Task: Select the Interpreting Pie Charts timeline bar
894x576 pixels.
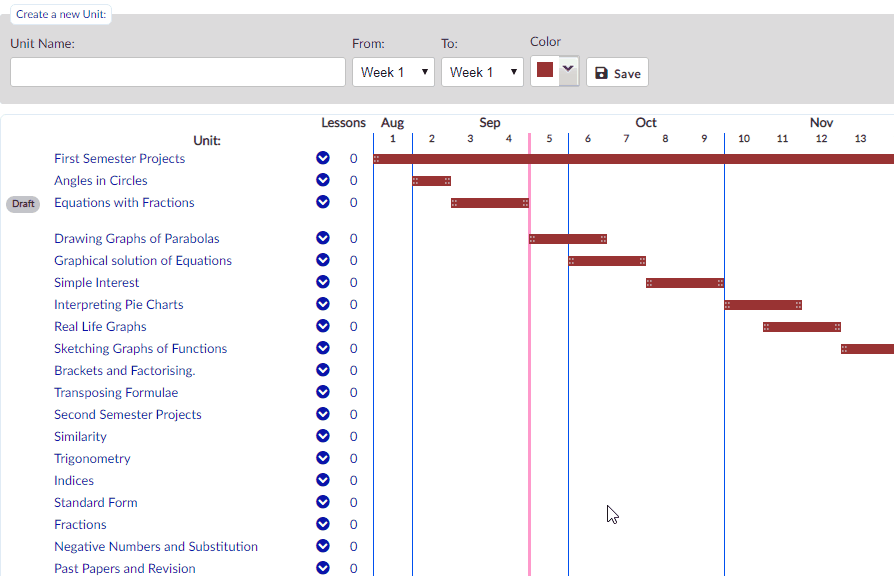Action: point(763,305)
